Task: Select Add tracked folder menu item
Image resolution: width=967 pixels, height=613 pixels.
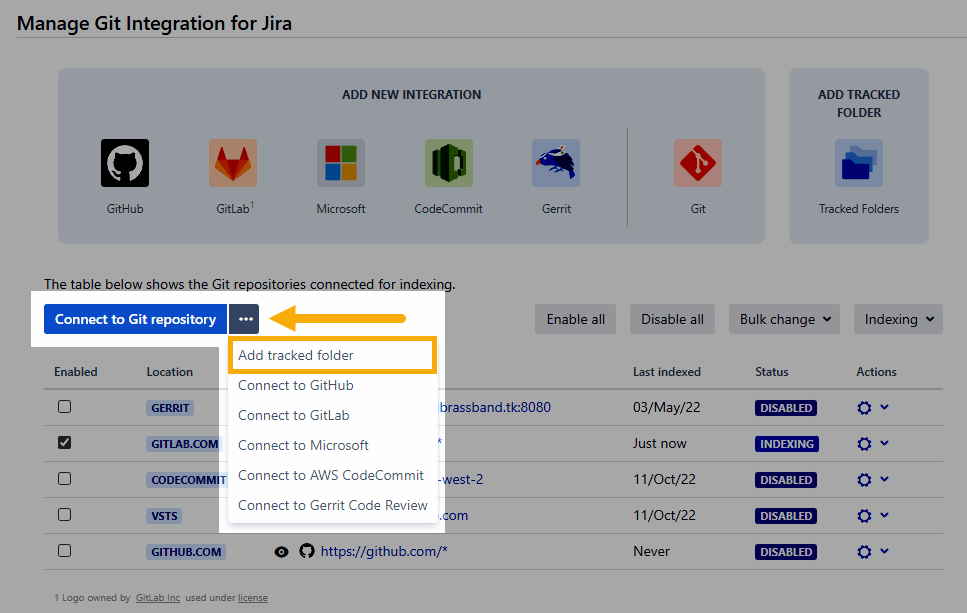Action: (296, 355)
